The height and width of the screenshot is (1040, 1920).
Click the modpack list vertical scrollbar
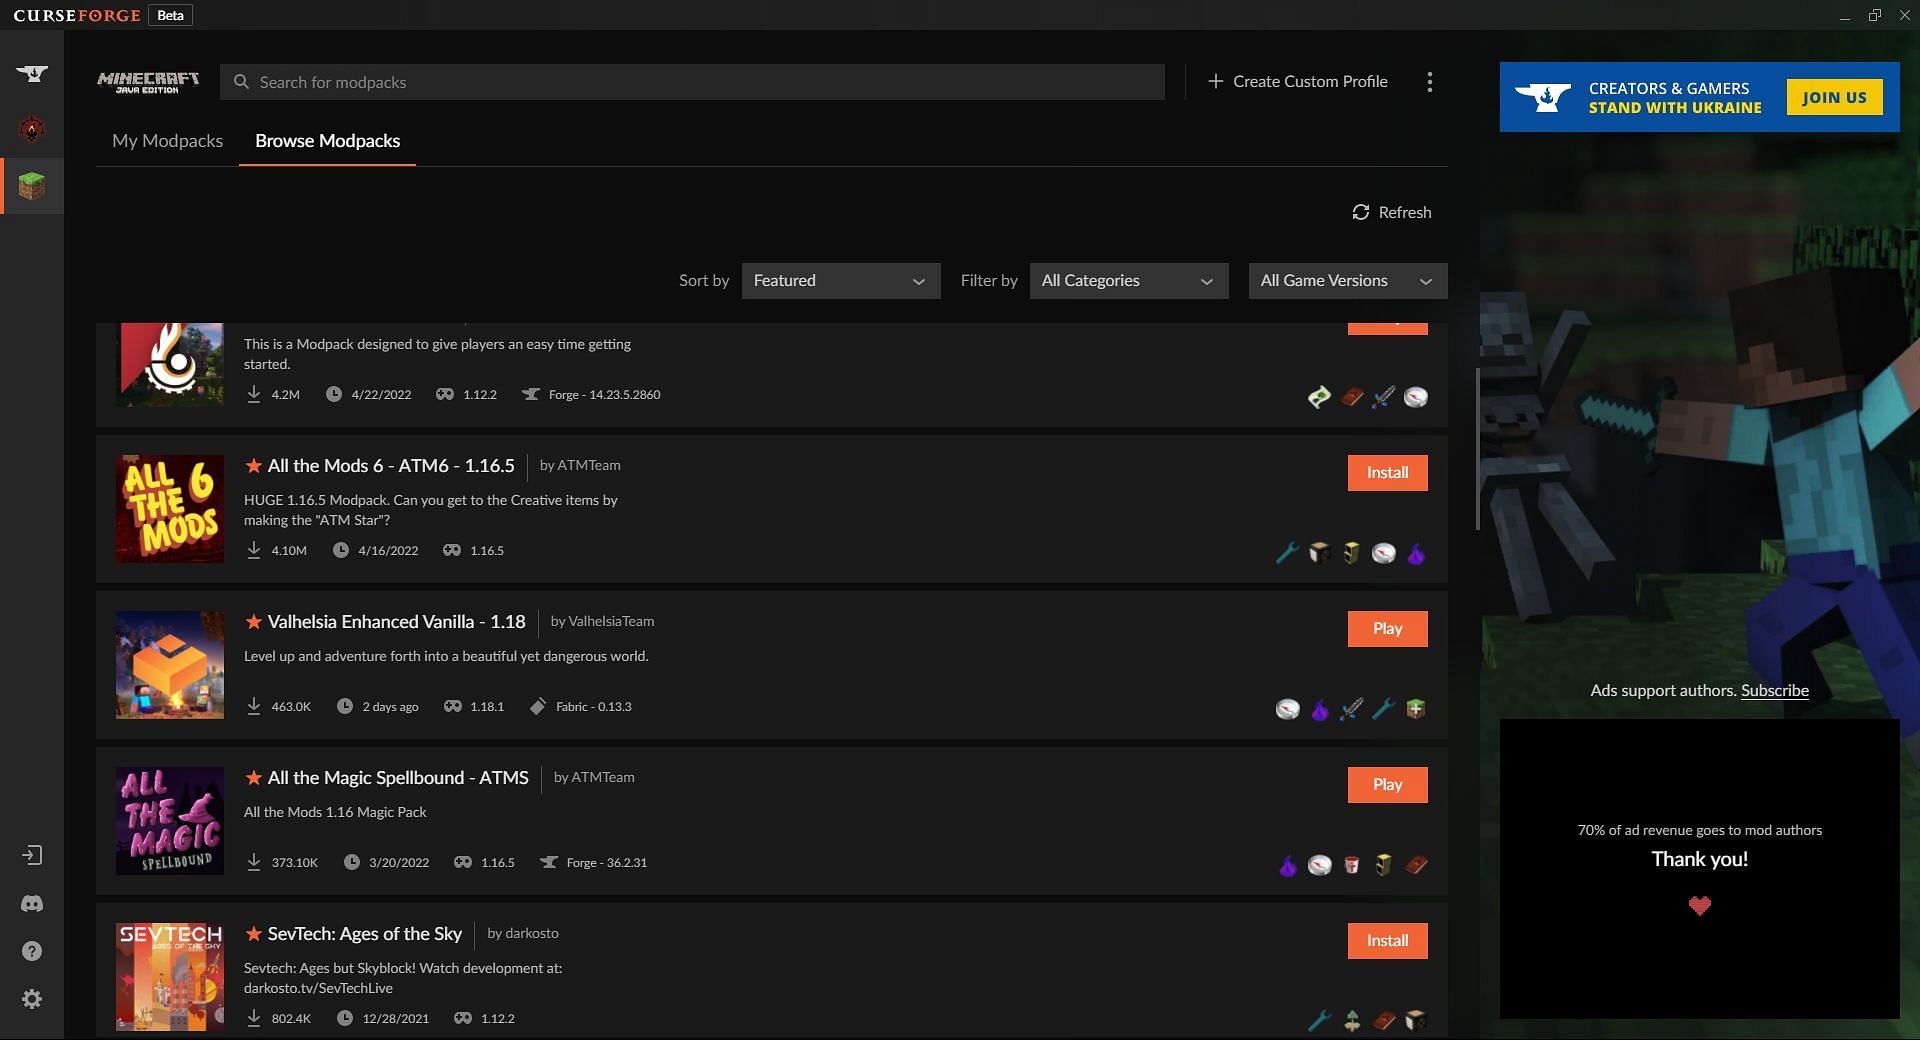pos(1477,450)
